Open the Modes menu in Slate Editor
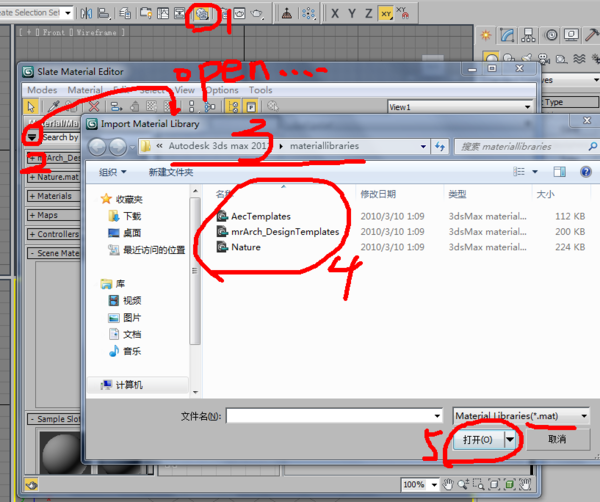The height and width of the screenshot is (502, 600). 42,90
